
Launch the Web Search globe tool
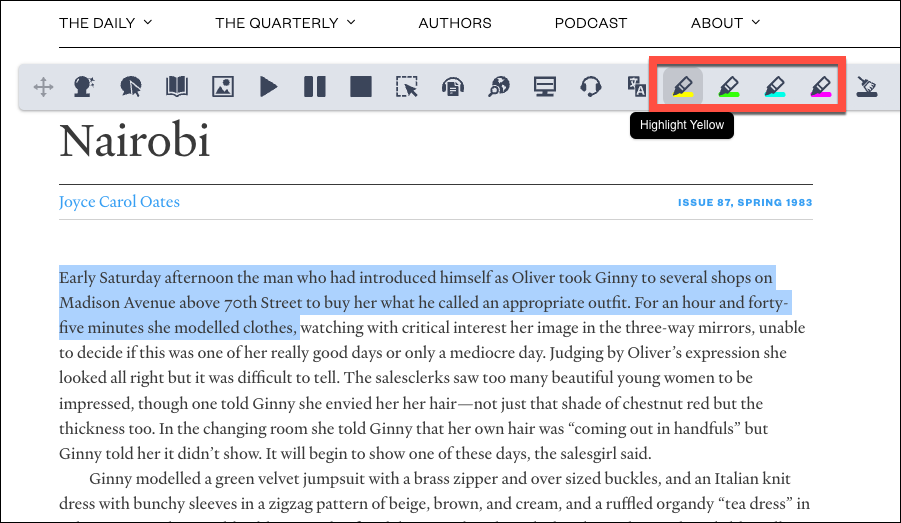pyautogui.click(x=499, y=87)
